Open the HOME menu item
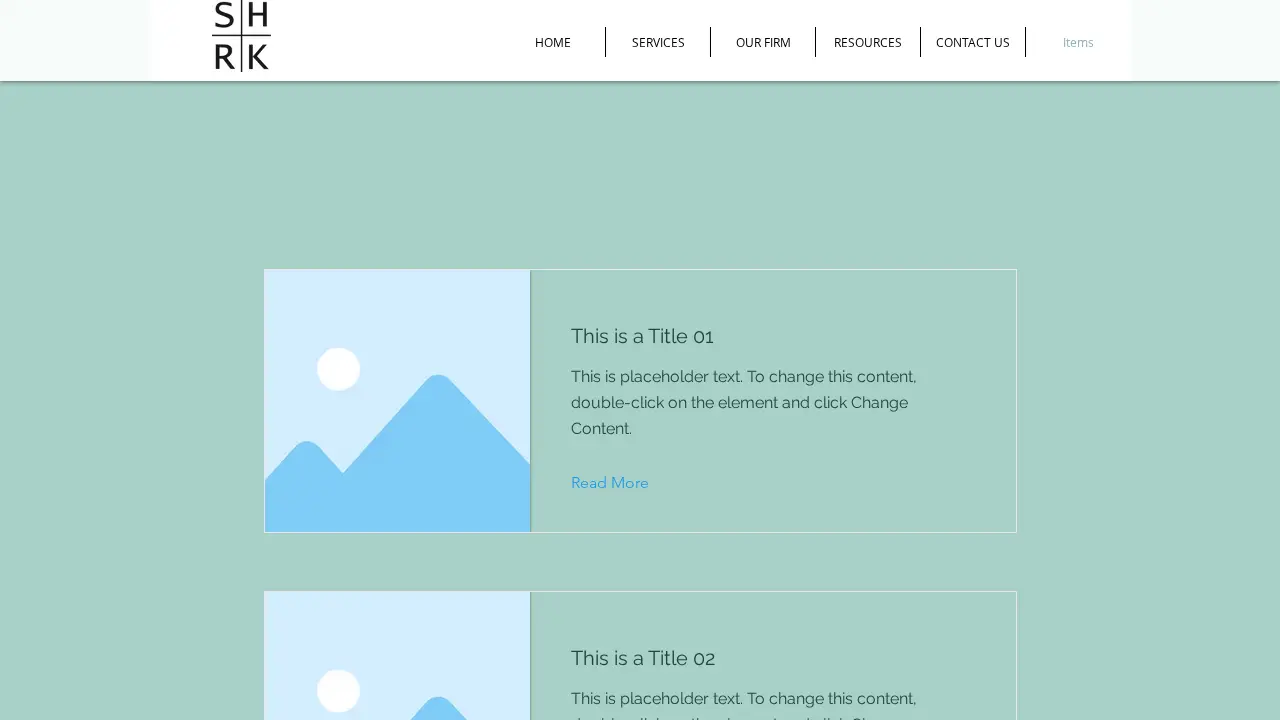Screen dimensions: 1280x720 tap(553, 42)
